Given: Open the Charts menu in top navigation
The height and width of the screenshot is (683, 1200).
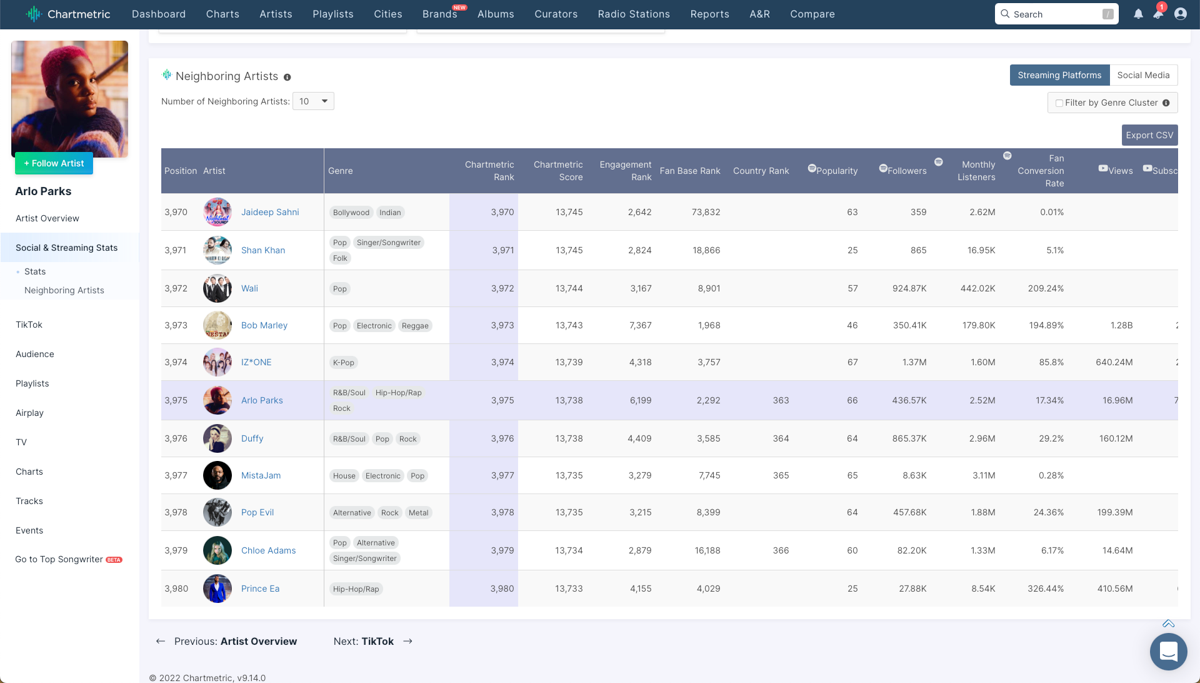Looking at the screenshot, I should point(223,14).
